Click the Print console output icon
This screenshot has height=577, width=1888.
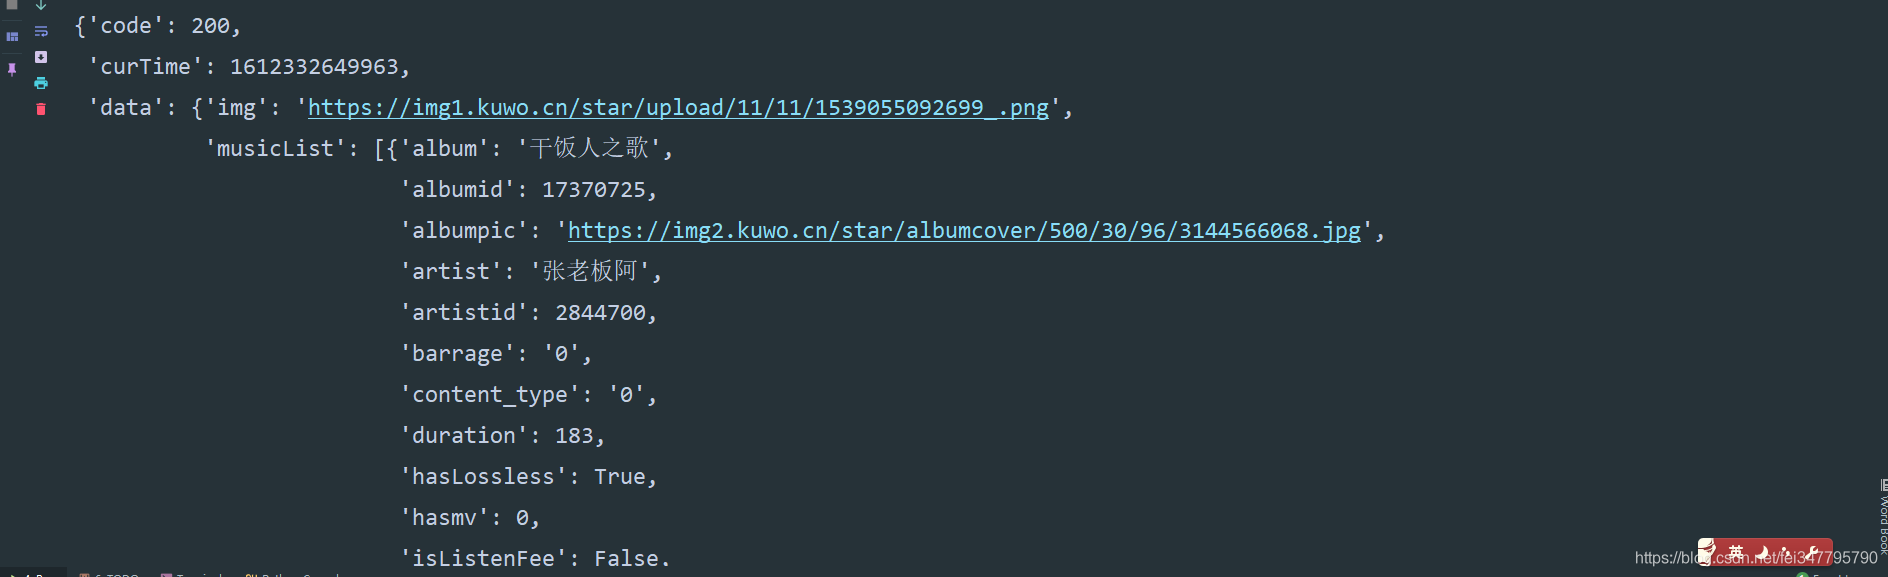pyautogui.click(x=41, y=84)
